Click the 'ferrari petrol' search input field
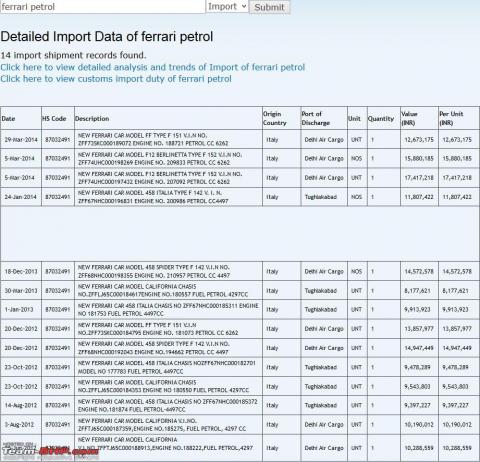 pyautogui.click(x=103, y=7)
